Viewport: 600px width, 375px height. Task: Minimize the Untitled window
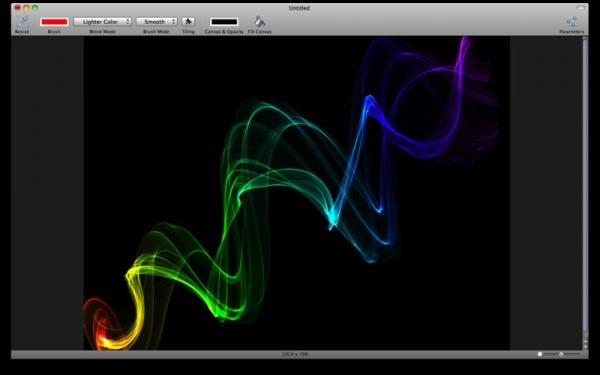pyautogui.click(x=26, y=8)
